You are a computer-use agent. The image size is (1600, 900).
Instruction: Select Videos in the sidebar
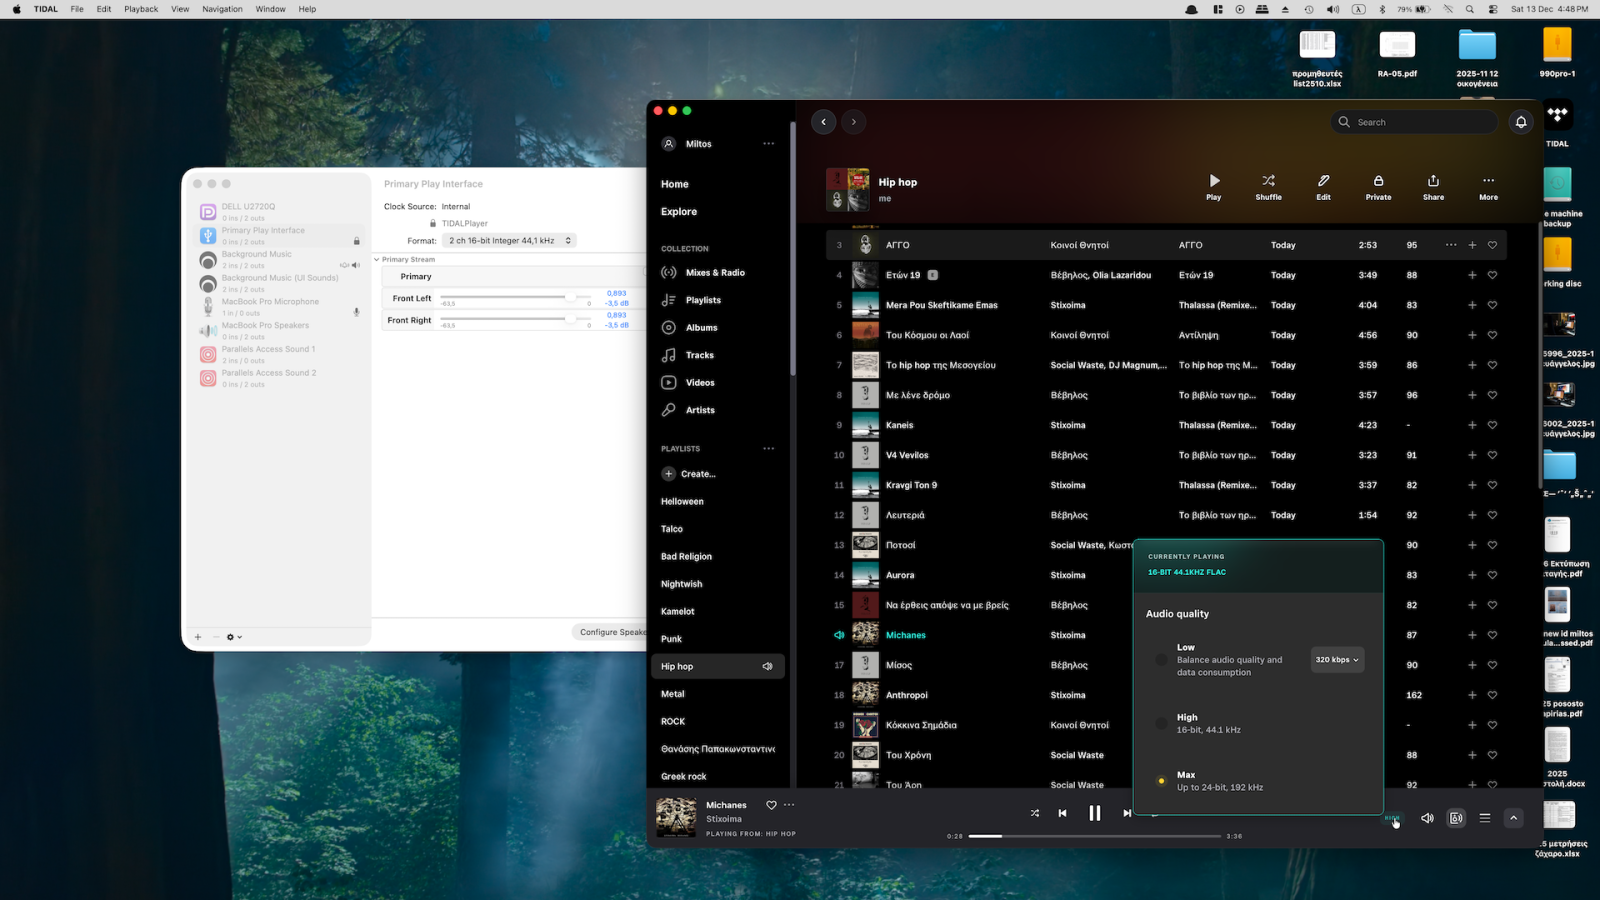[699, 382]
